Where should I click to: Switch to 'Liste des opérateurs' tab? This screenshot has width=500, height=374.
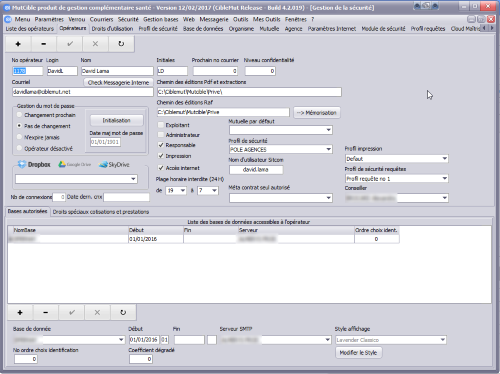(30, 29)
